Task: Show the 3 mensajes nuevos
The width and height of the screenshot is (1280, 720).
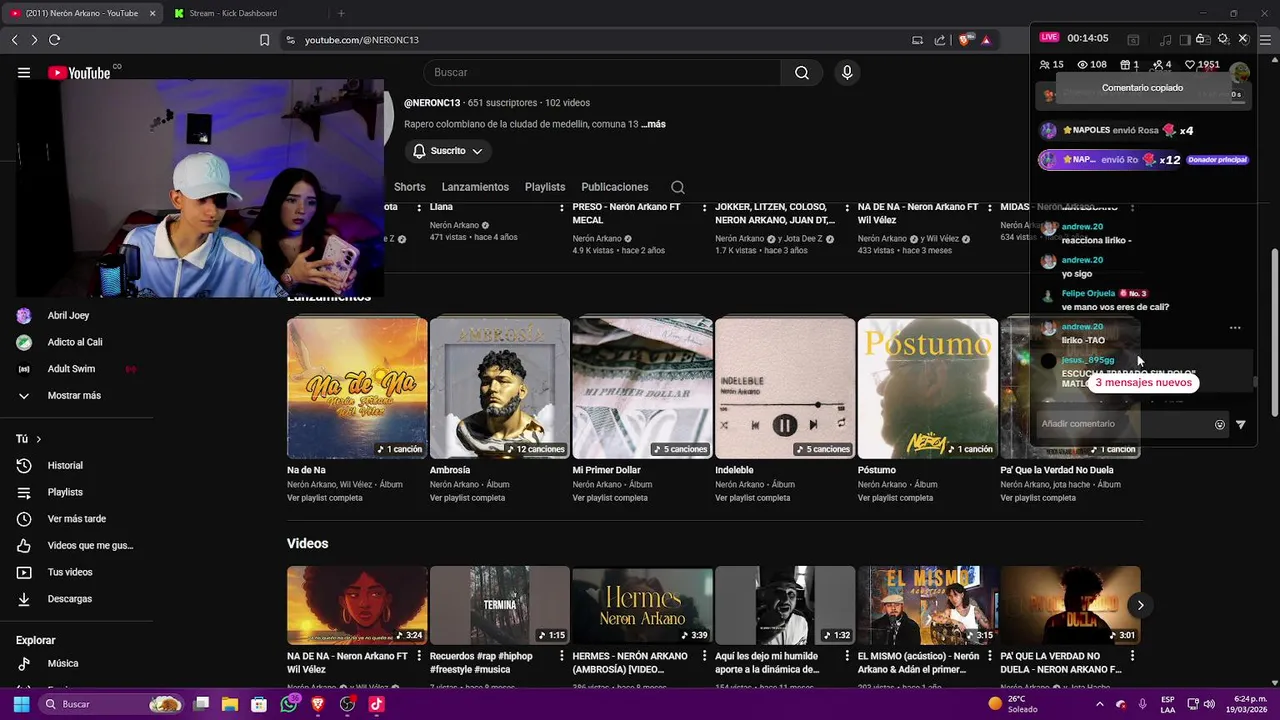Action: point(1143,382)
